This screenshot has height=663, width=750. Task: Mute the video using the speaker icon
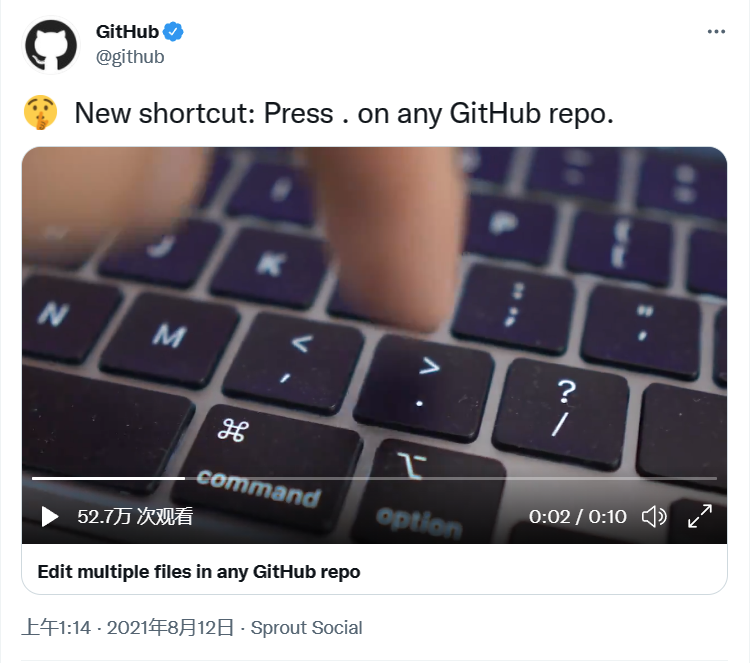654,517
